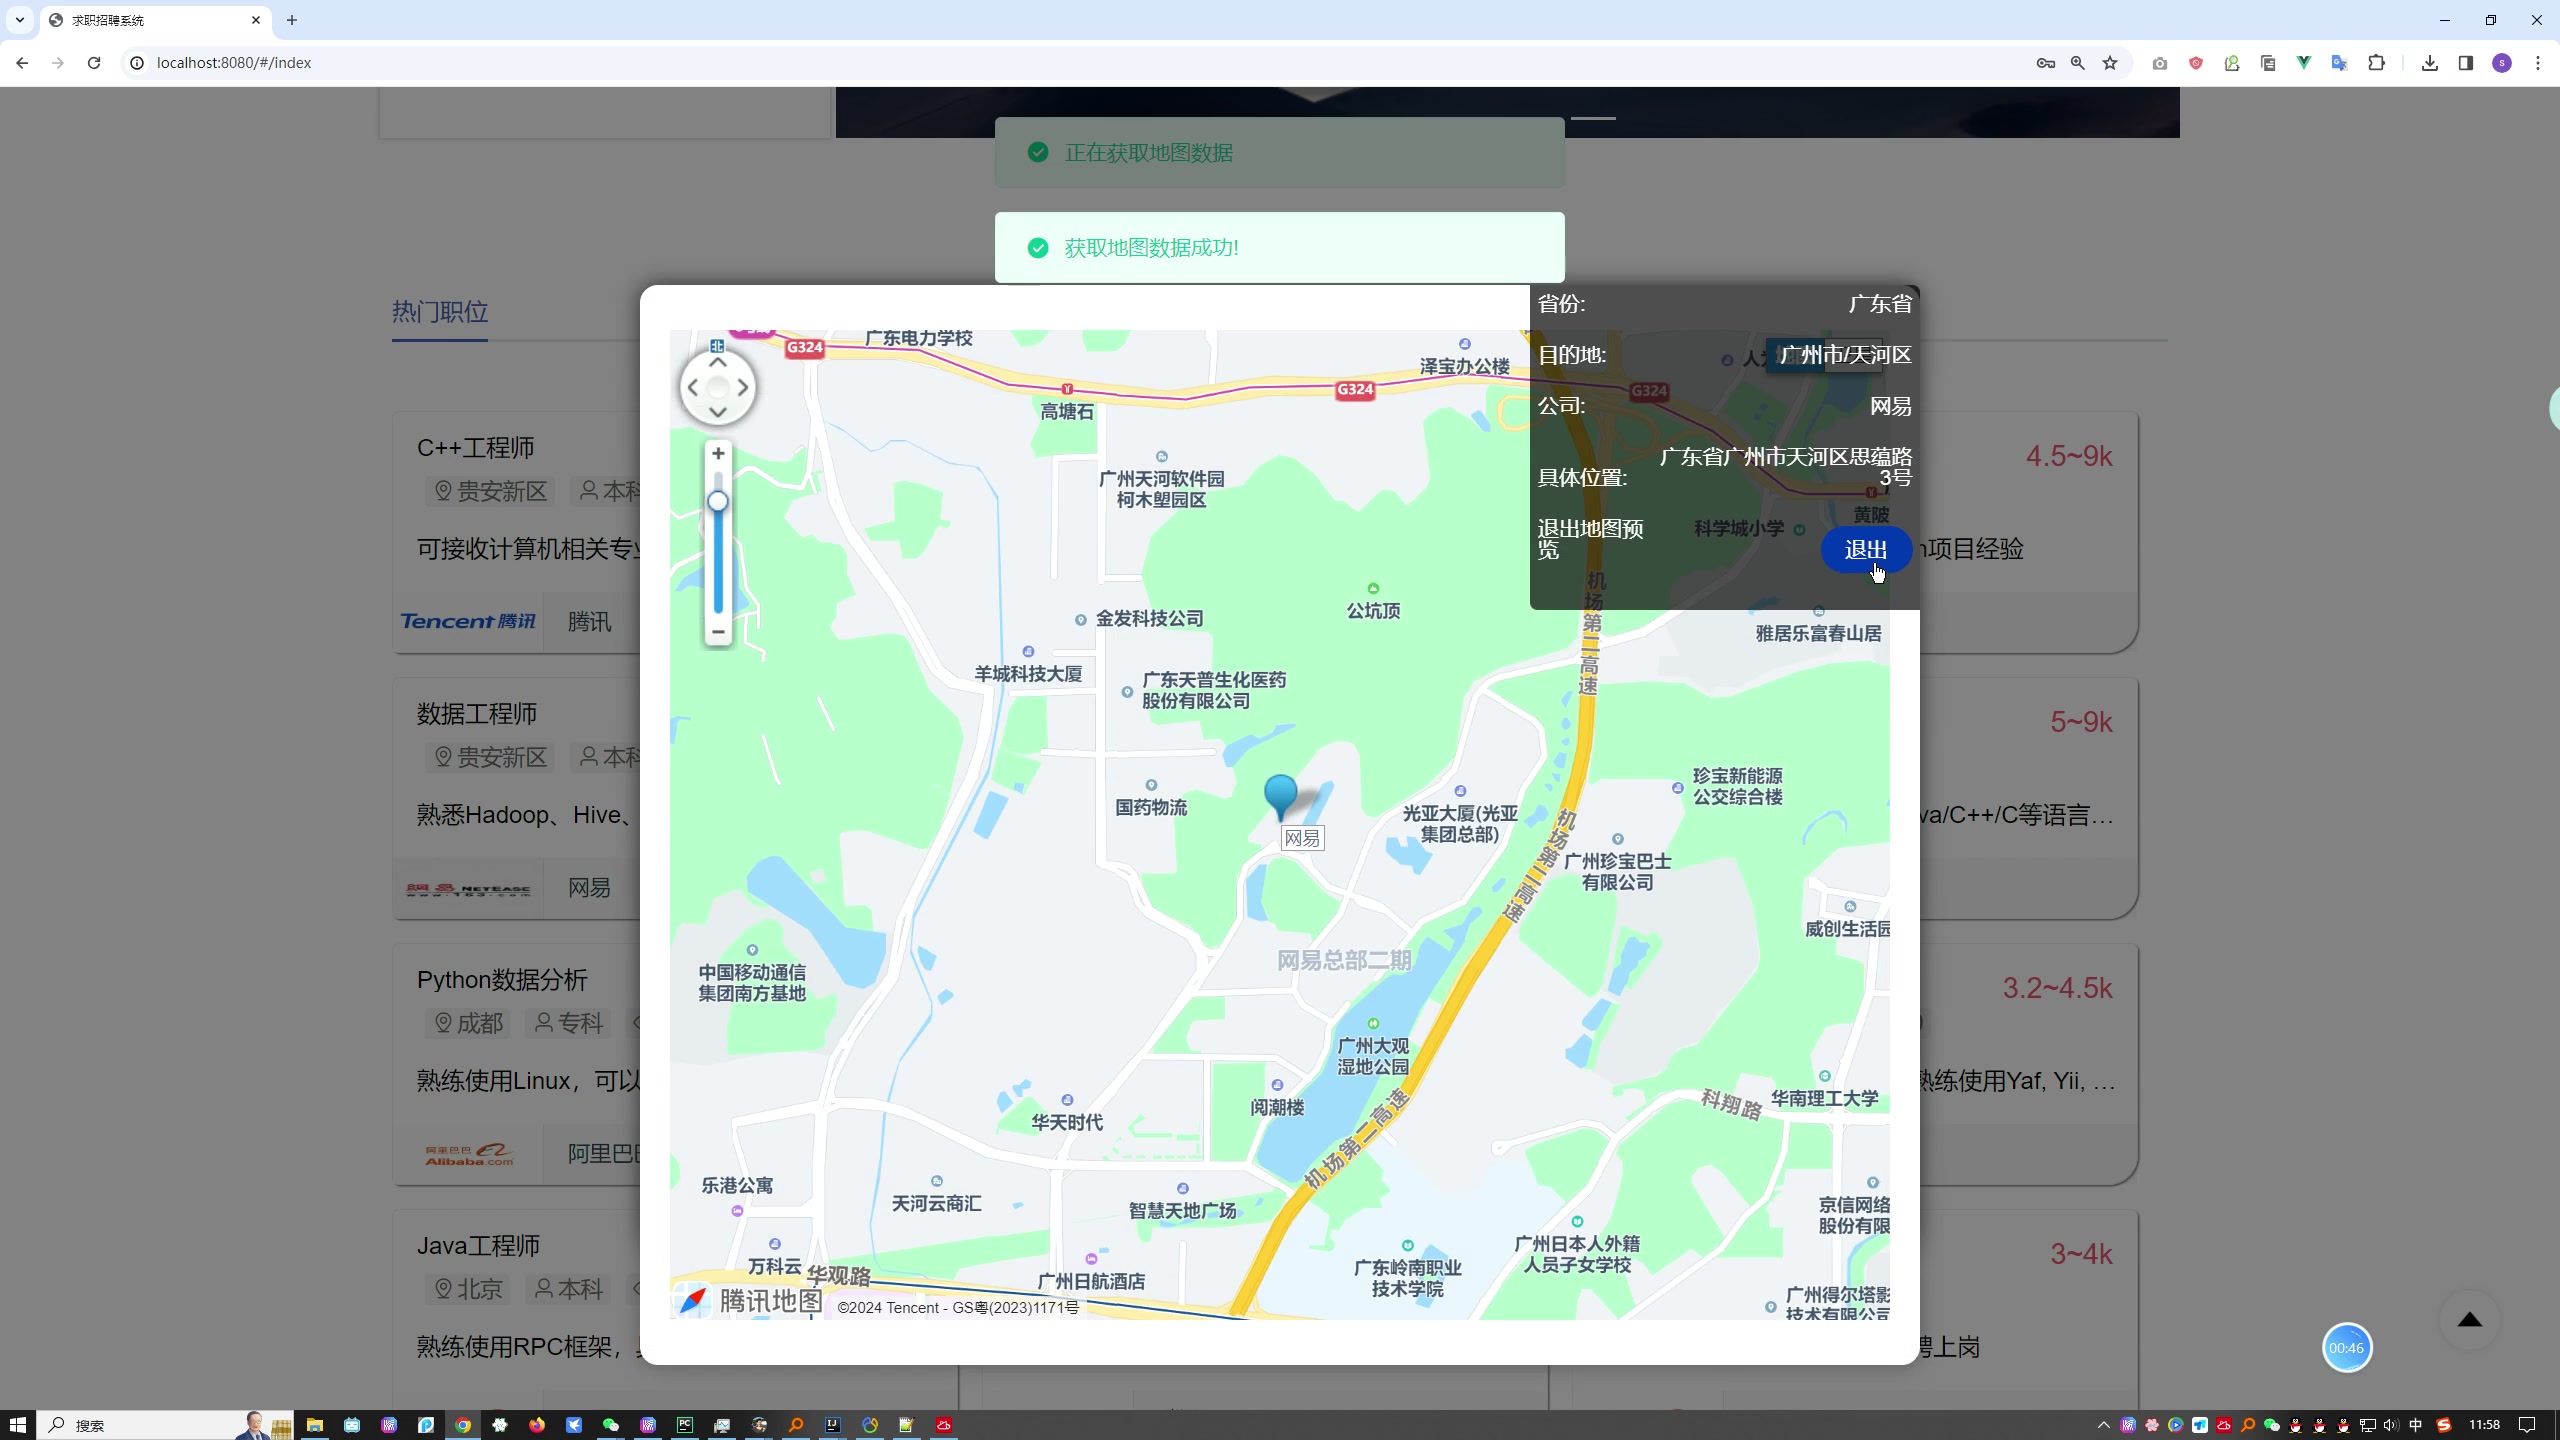
Task: Click the 00:46 recording timer bubble
Action: tap(2347, 1348)
